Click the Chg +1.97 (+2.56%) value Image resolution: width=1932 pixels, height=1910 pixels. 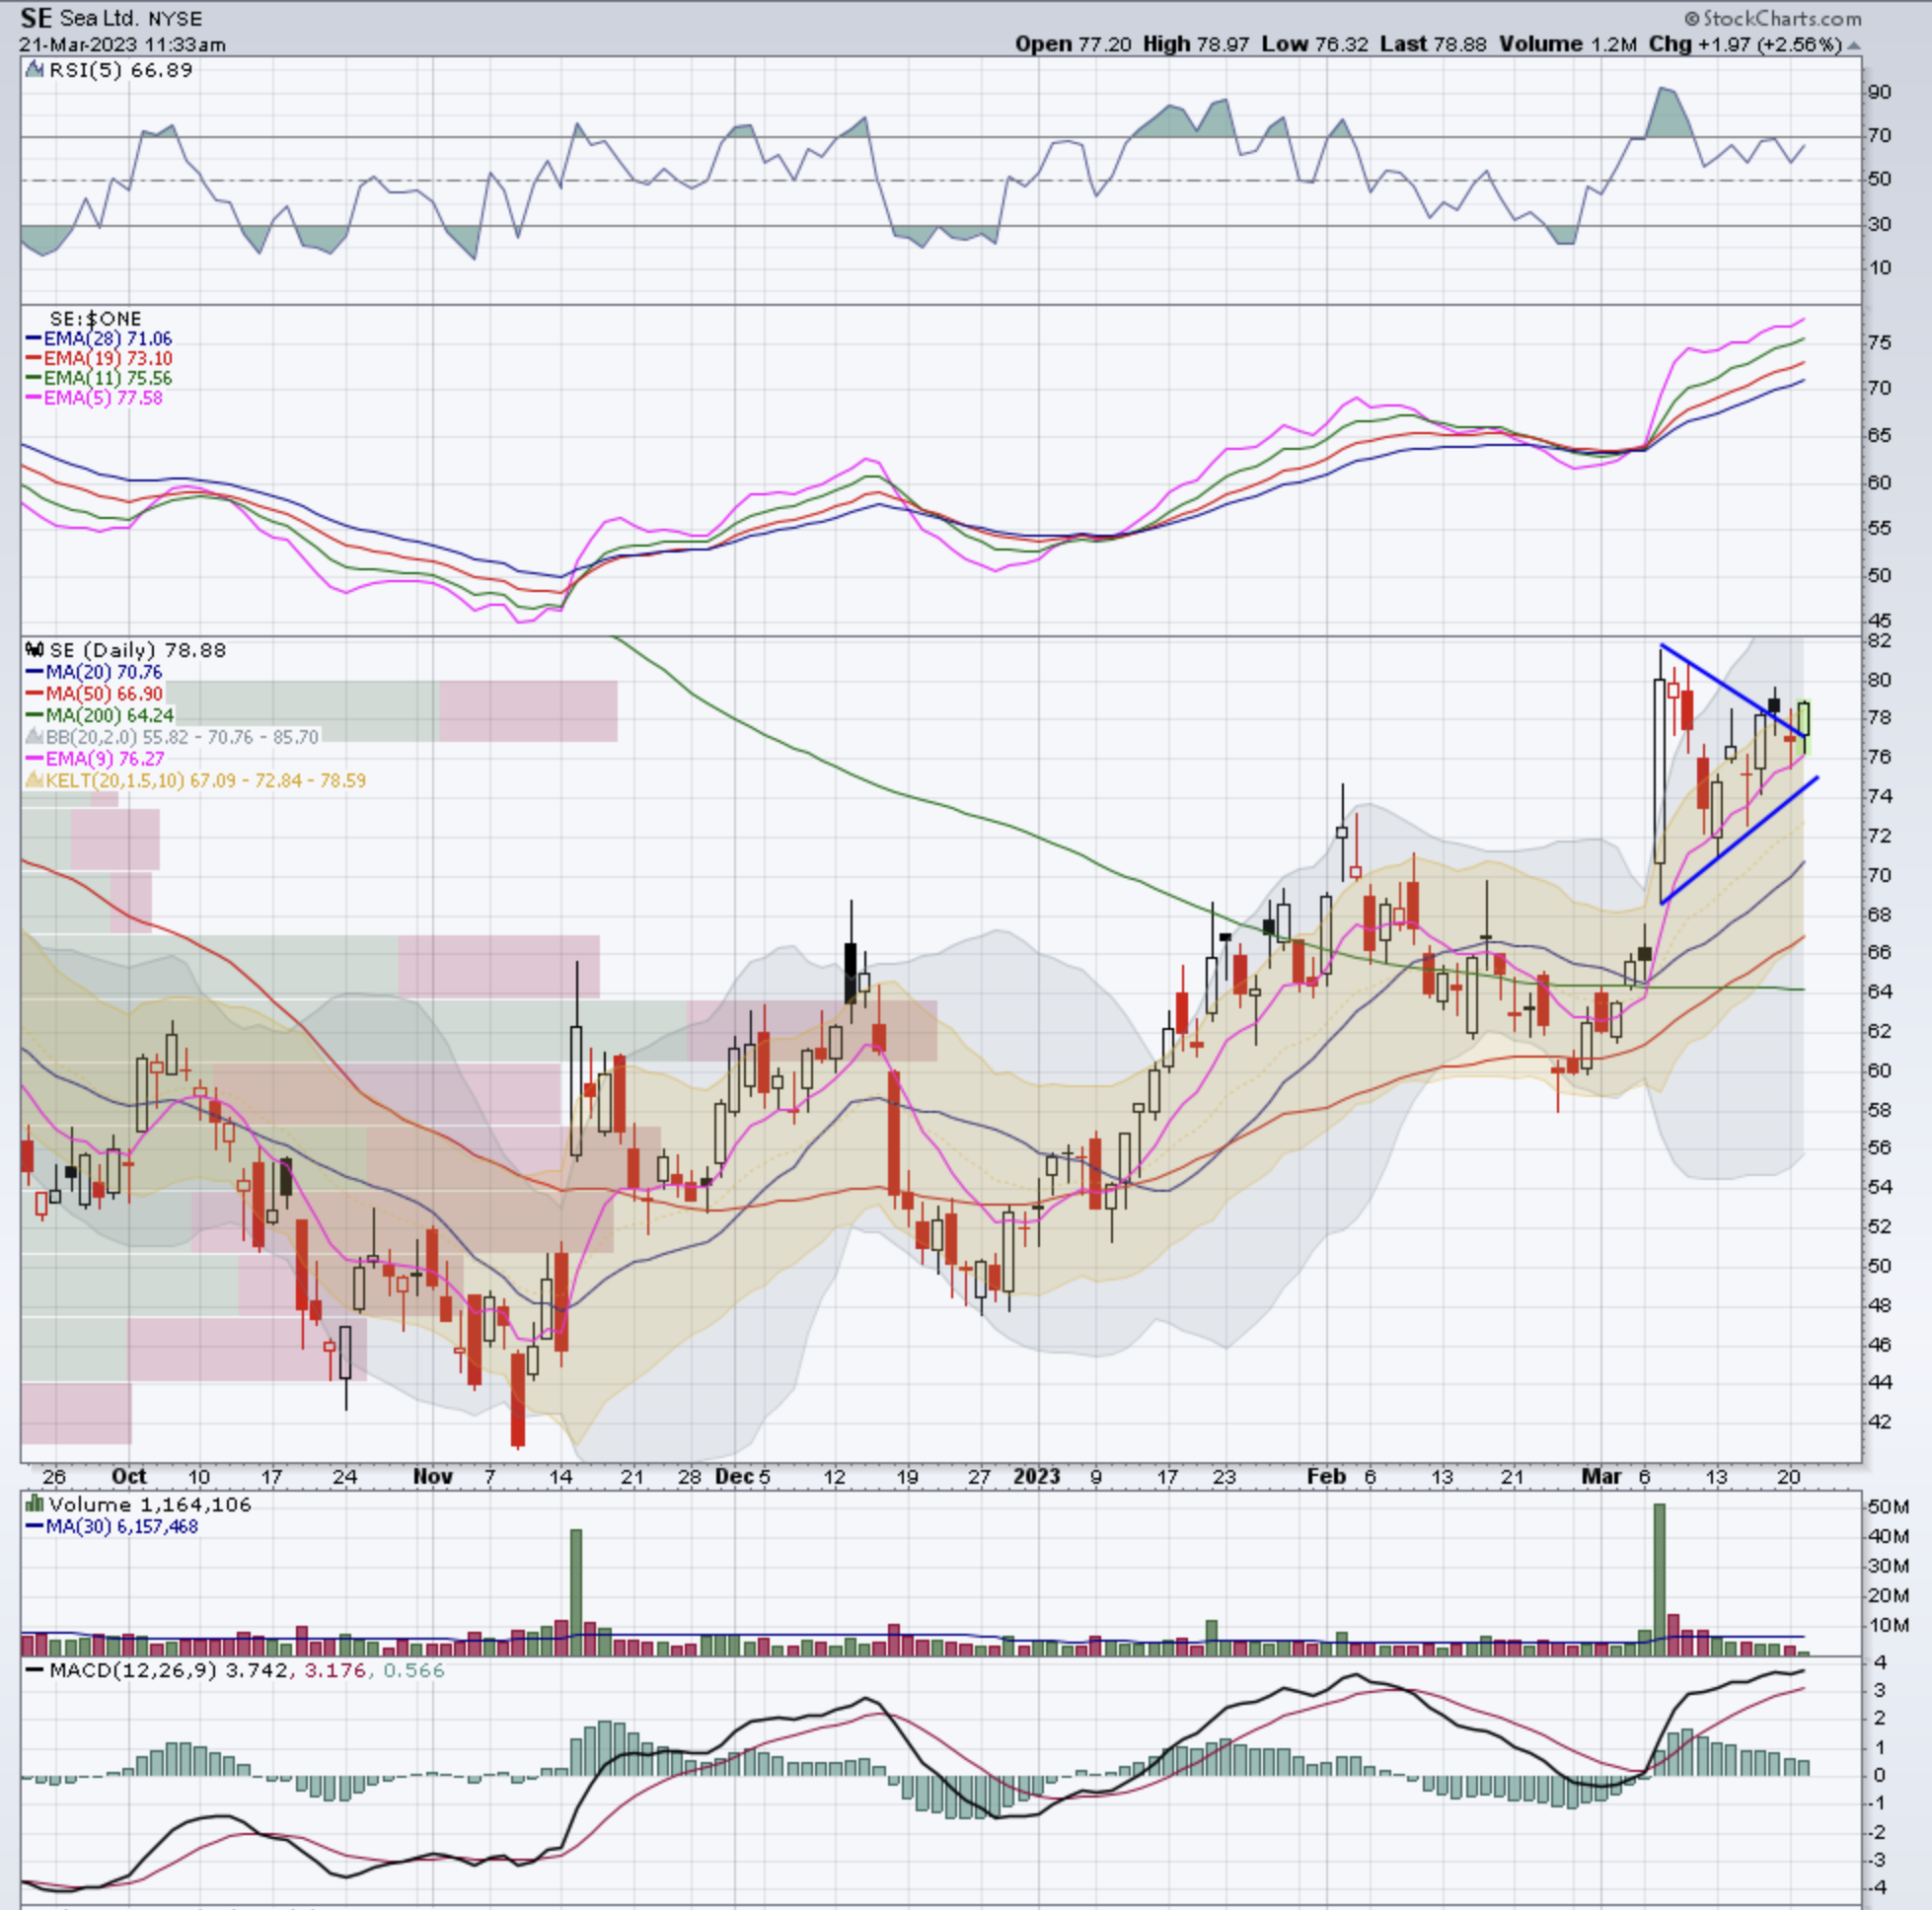tap(1745, 45)
